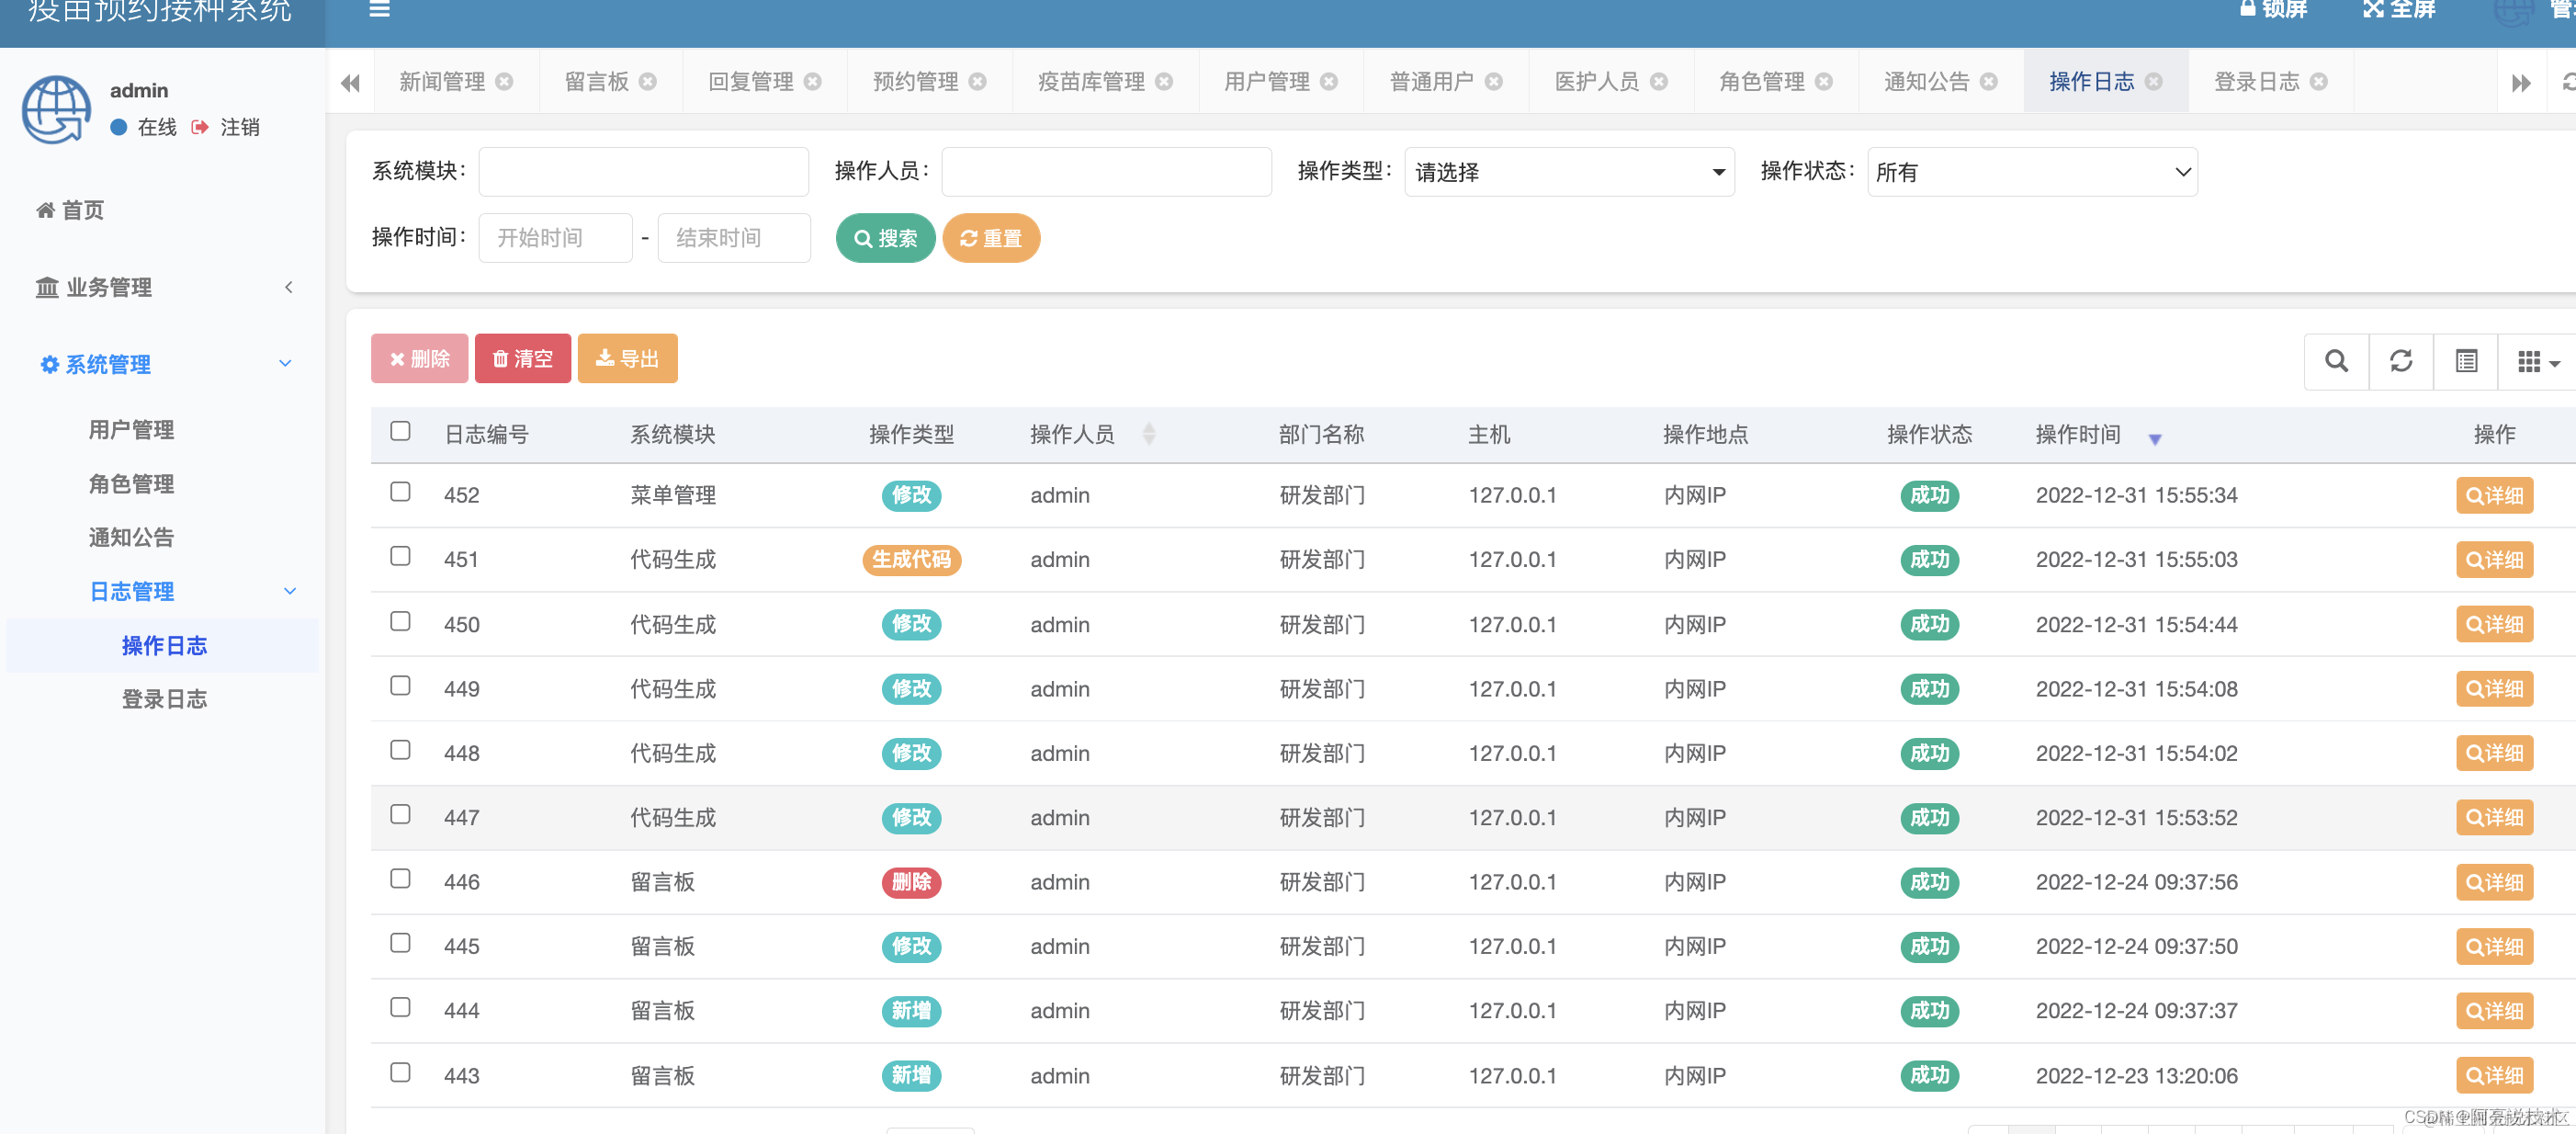
Task: Click the table refresh icon
Action: click(x=2401, y=361)
